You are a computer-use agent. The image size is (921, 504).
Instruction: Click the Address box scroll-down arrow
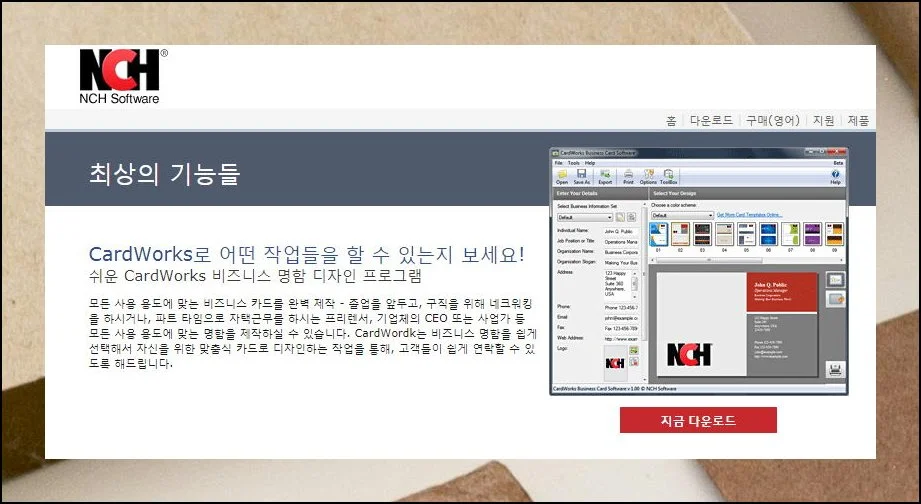[635, 297]
